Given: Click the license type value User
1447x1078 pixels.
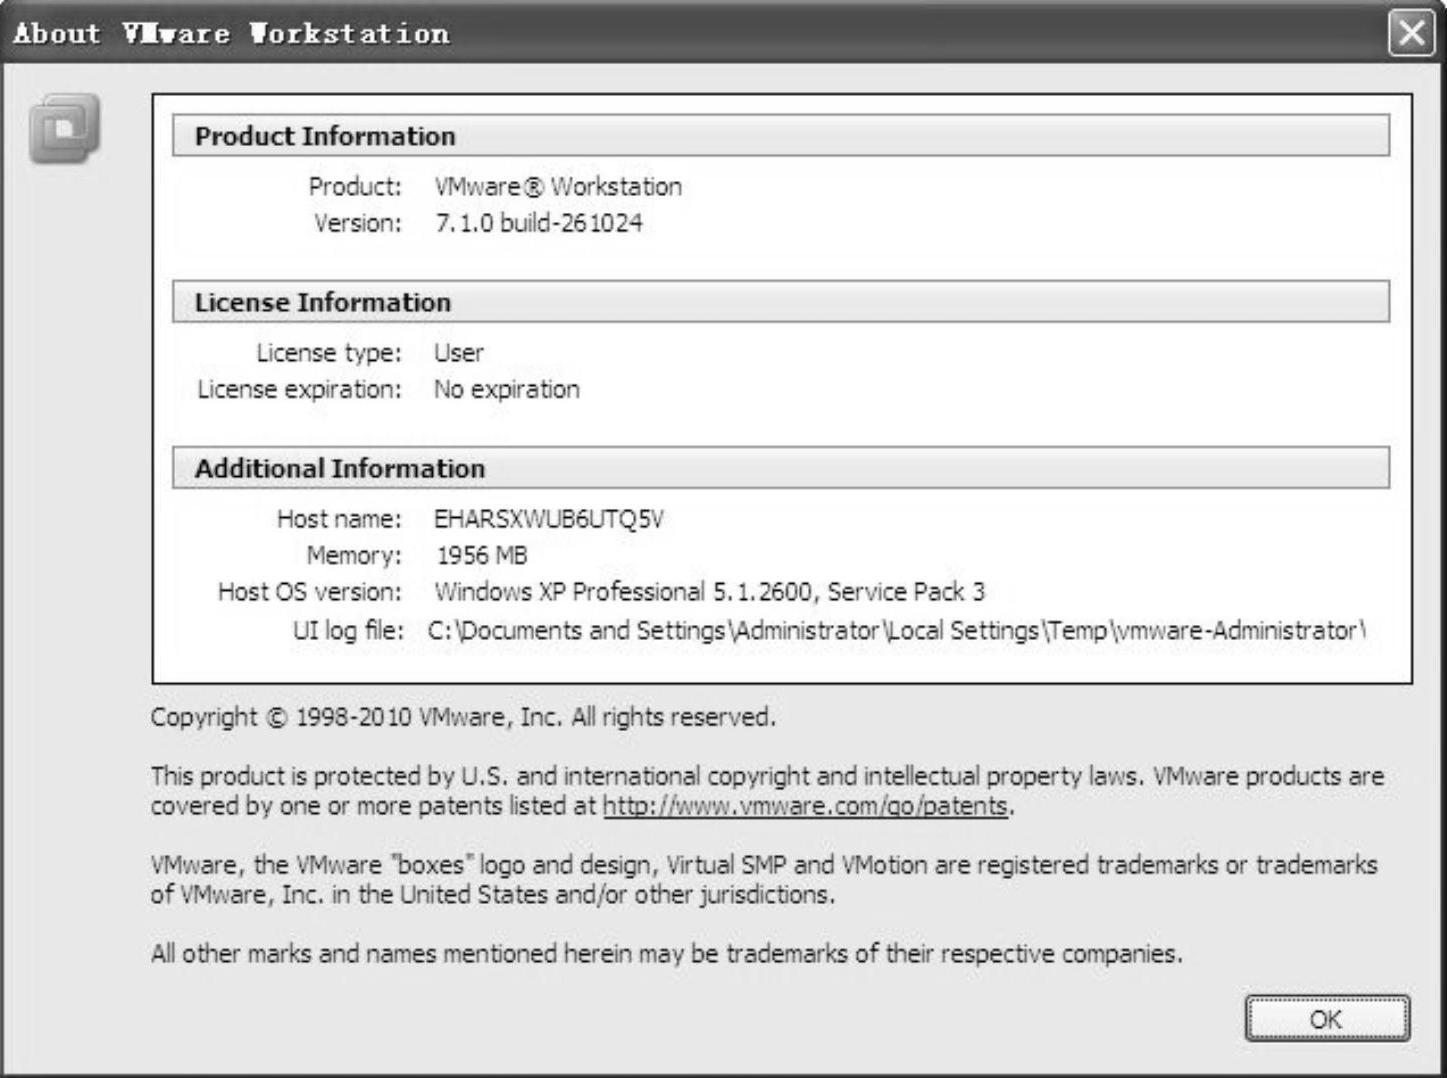Looking at the screenshot, I should coord(459,353).
